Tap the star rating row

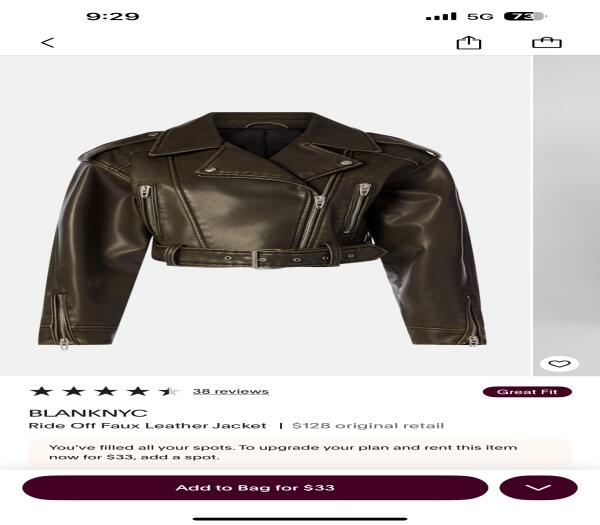pos(104,391)
